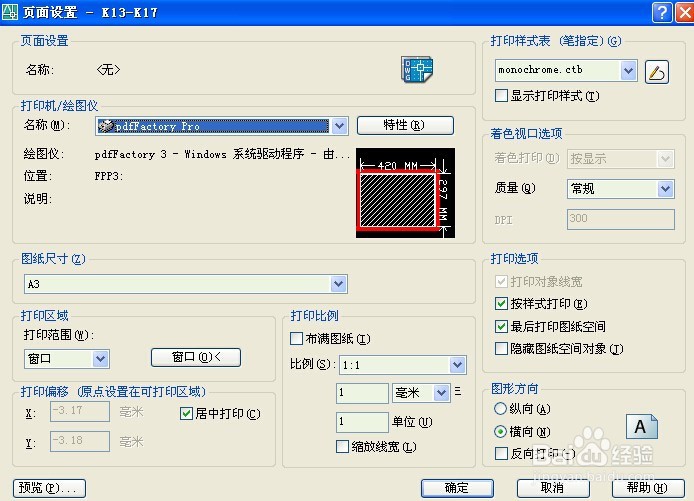Click the AutoCAD icon in the title bar
The height and width of the screenshot is (501, 694).
click(x=10, y=12)
